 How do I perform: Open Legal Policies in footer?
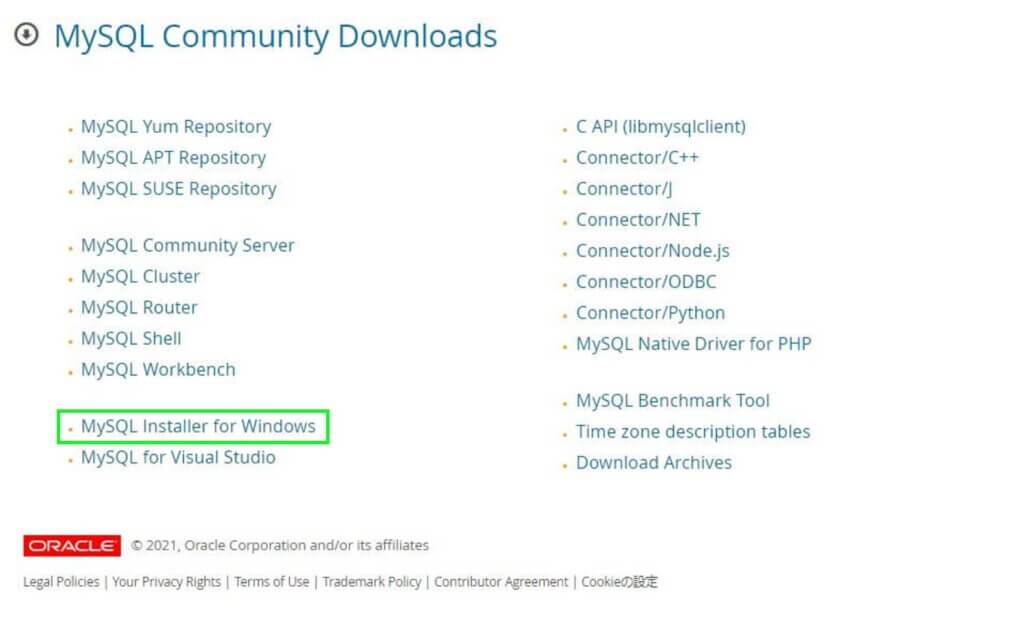point(61,582)
